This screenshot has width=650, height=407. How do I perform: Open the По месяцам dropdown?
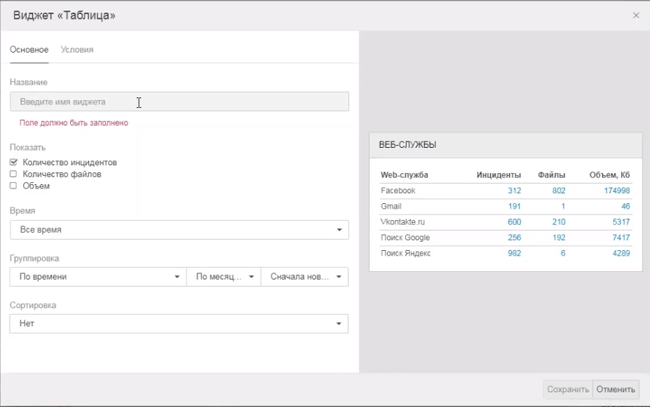pyautogui.click(x=223, y=277)
